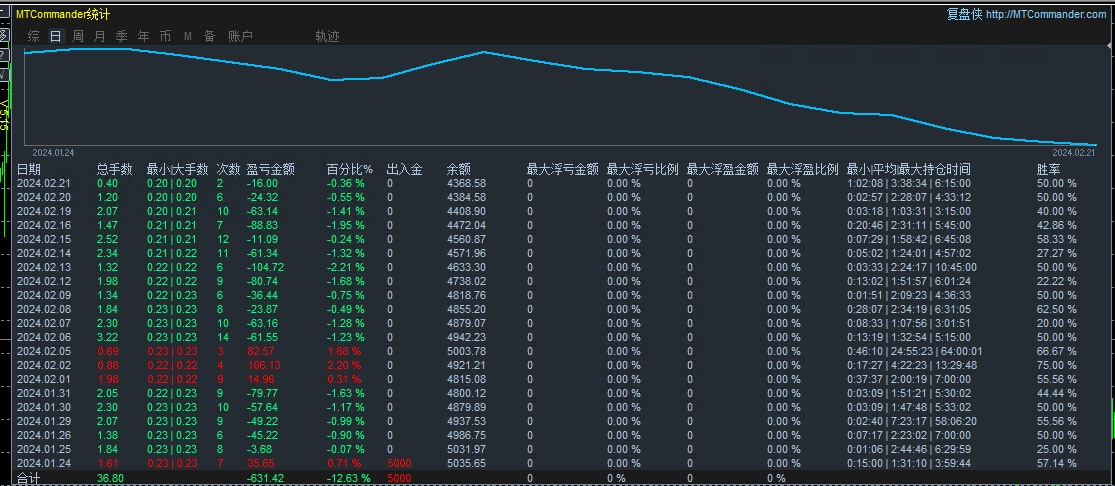Screen dimensions: 1115x486
Task: Show the 季 quarterly statistics tab
Action: [122, 36]
